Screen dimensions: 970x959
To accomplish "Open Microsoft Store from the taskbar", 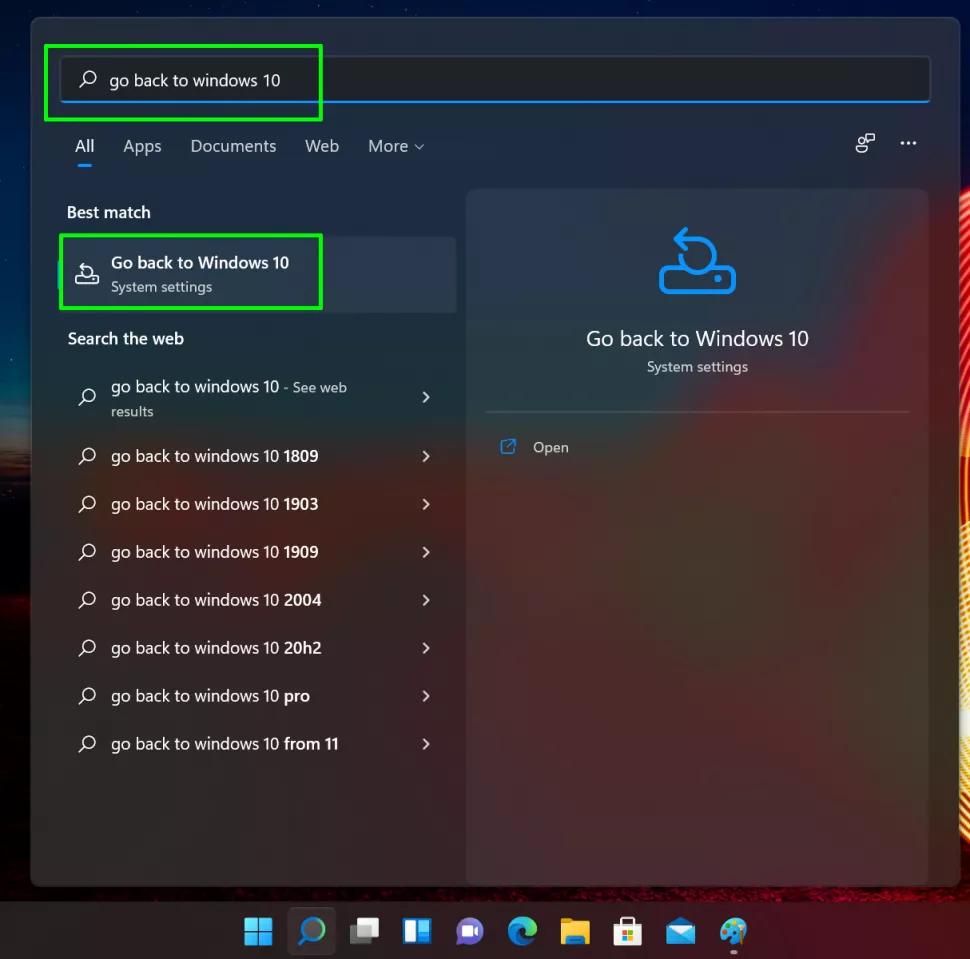I will tap(627, 930).
